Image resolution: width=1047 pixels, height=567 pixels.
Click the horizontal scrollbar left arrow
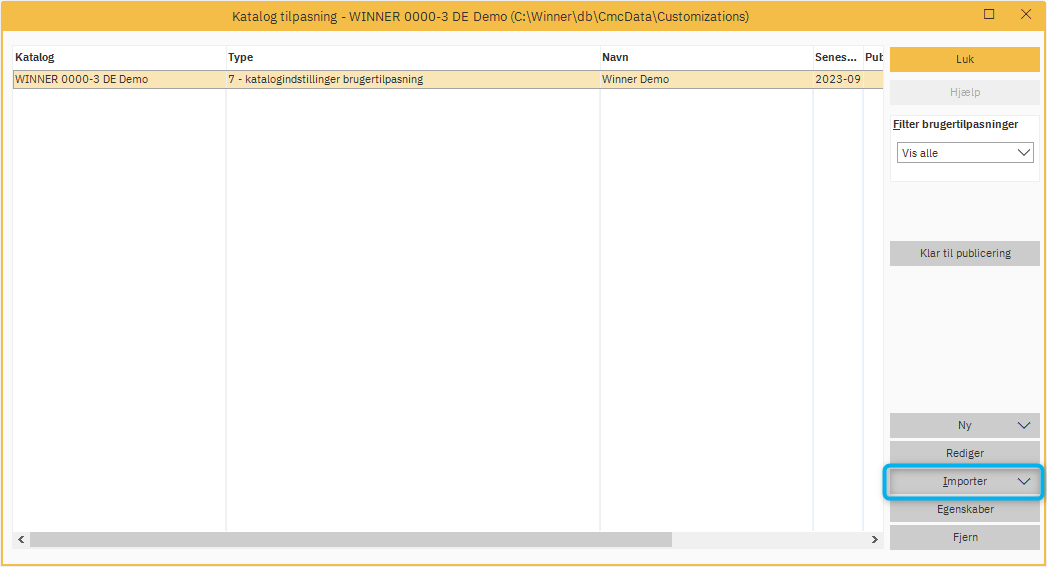tap(21, 539)
